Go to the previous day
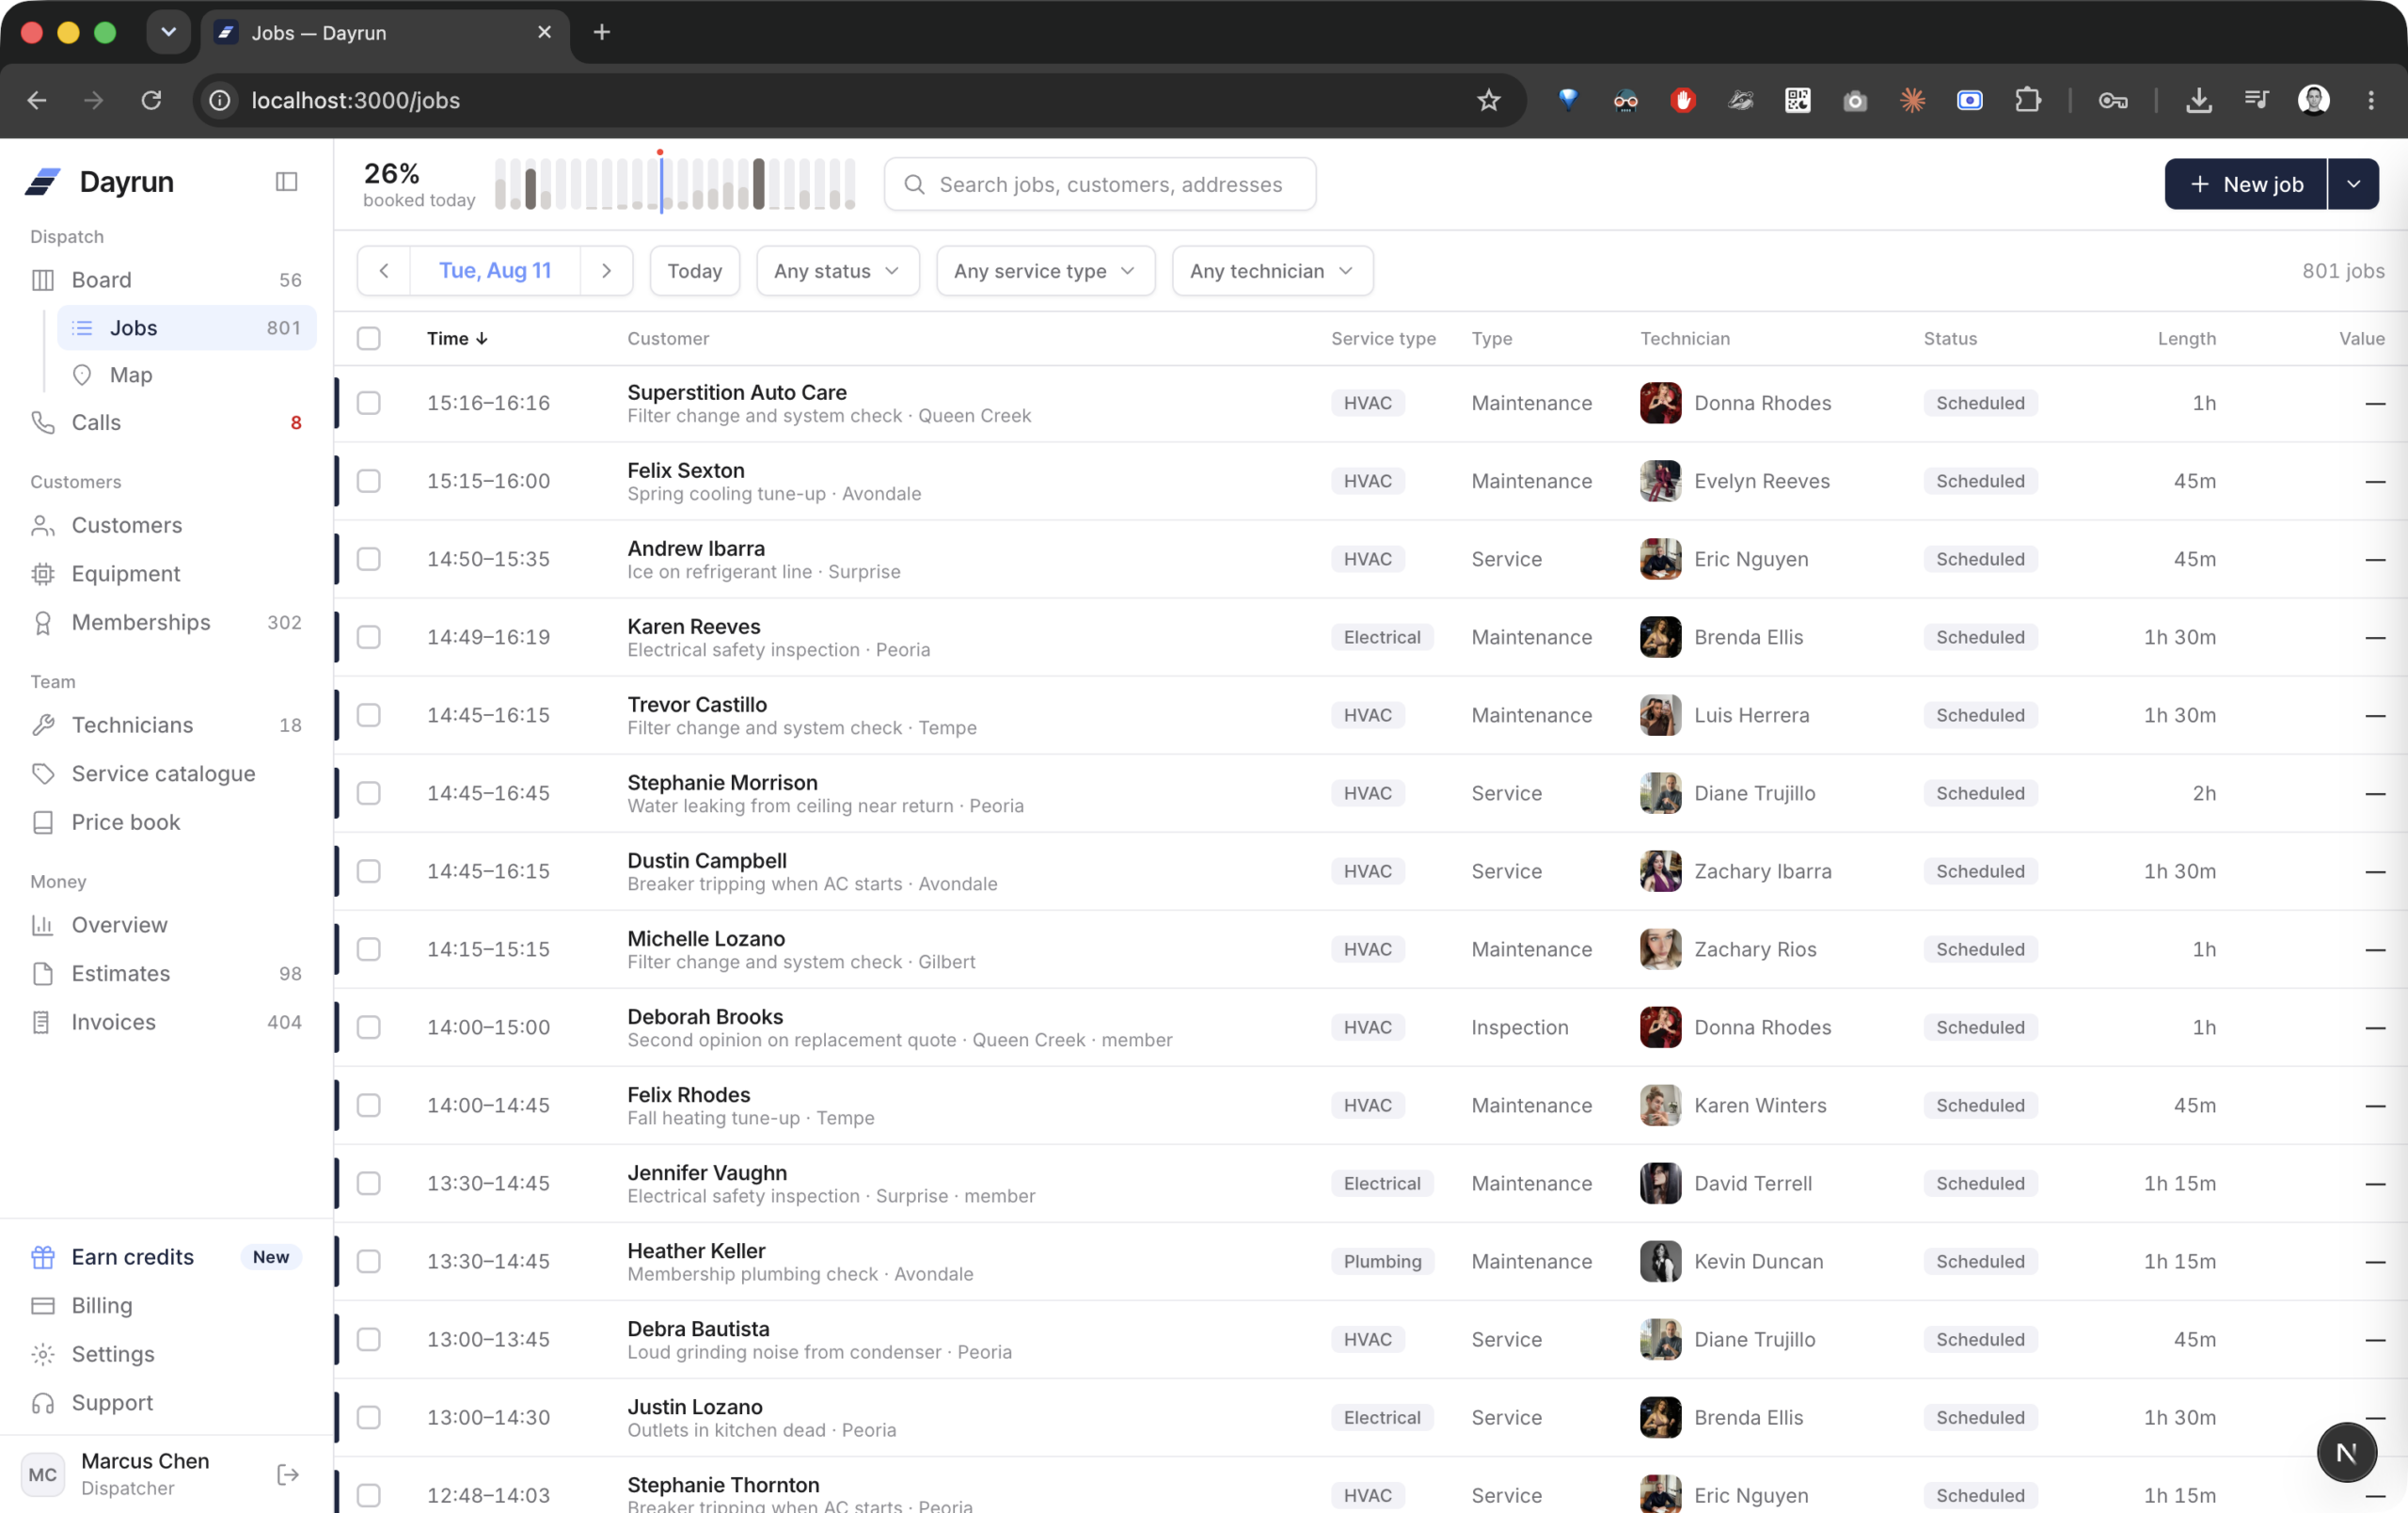Screen dimensions: 2408x1513 pos(384,271)
